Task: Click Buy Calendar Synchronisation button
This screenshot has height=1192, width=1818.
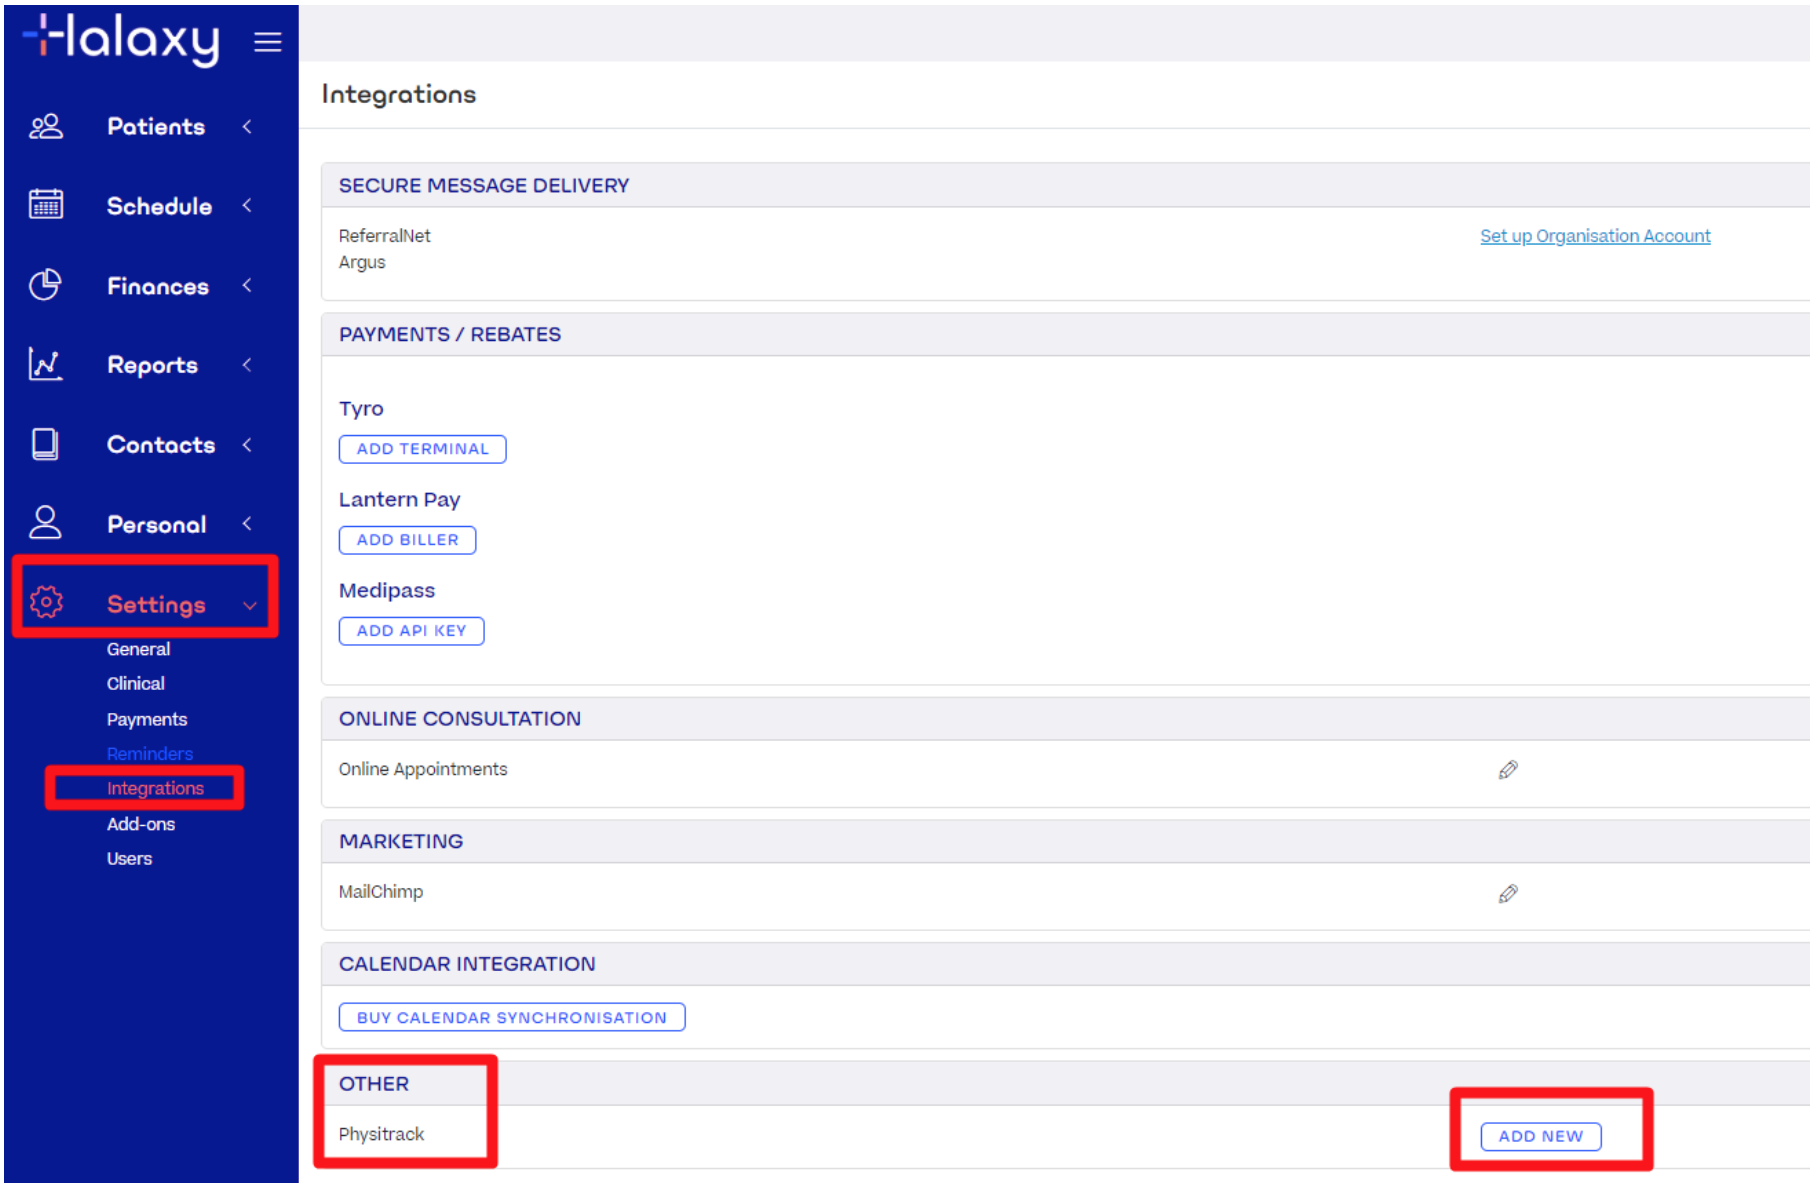Action: point(511,1017)
